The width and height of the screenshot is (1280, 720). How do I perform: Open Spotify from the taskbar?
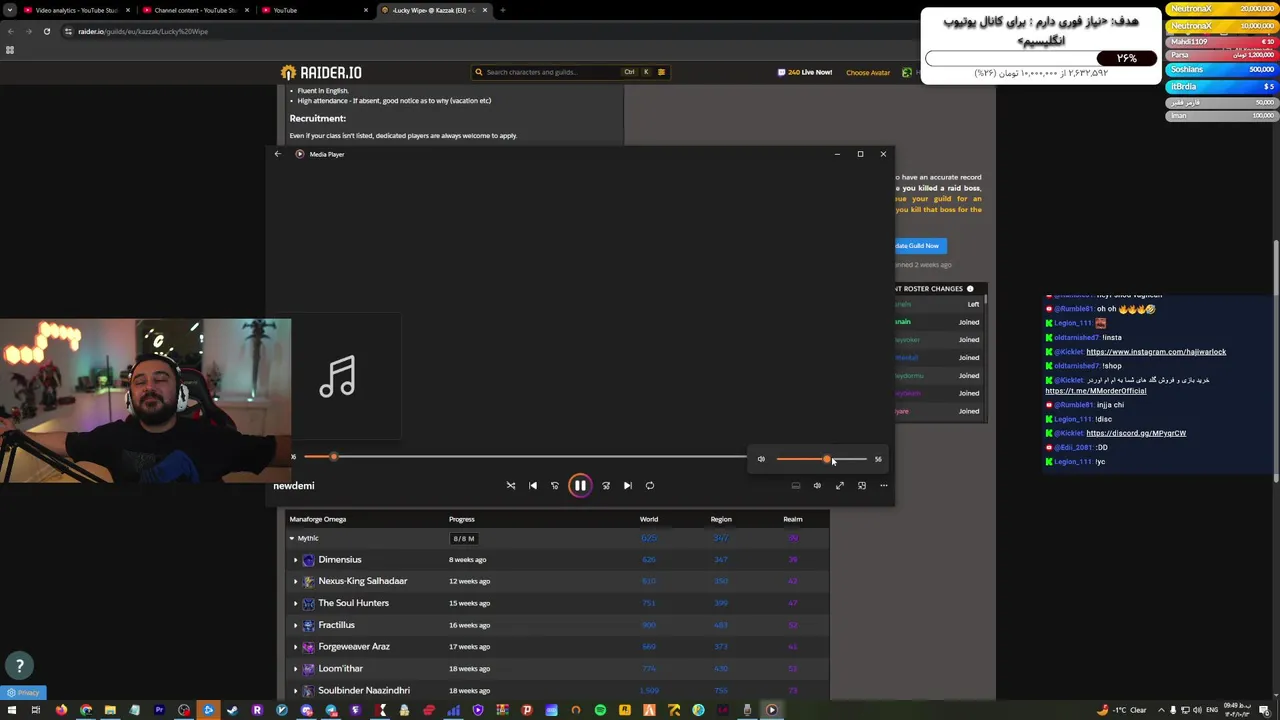(600, 710)
